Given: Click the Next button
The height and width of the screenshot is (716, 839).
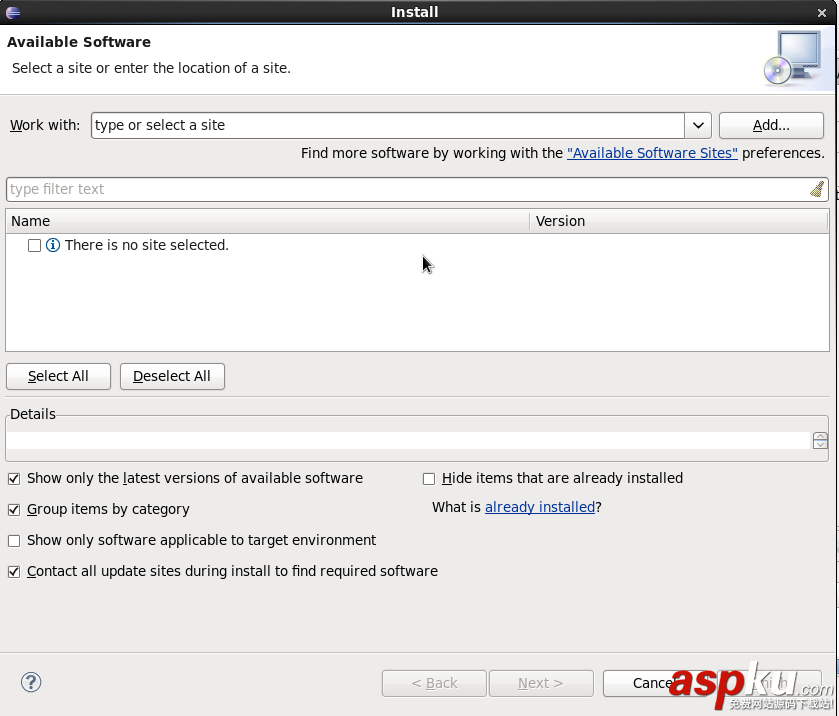Looking at the screenshot, I should click(x=541, y=683).
